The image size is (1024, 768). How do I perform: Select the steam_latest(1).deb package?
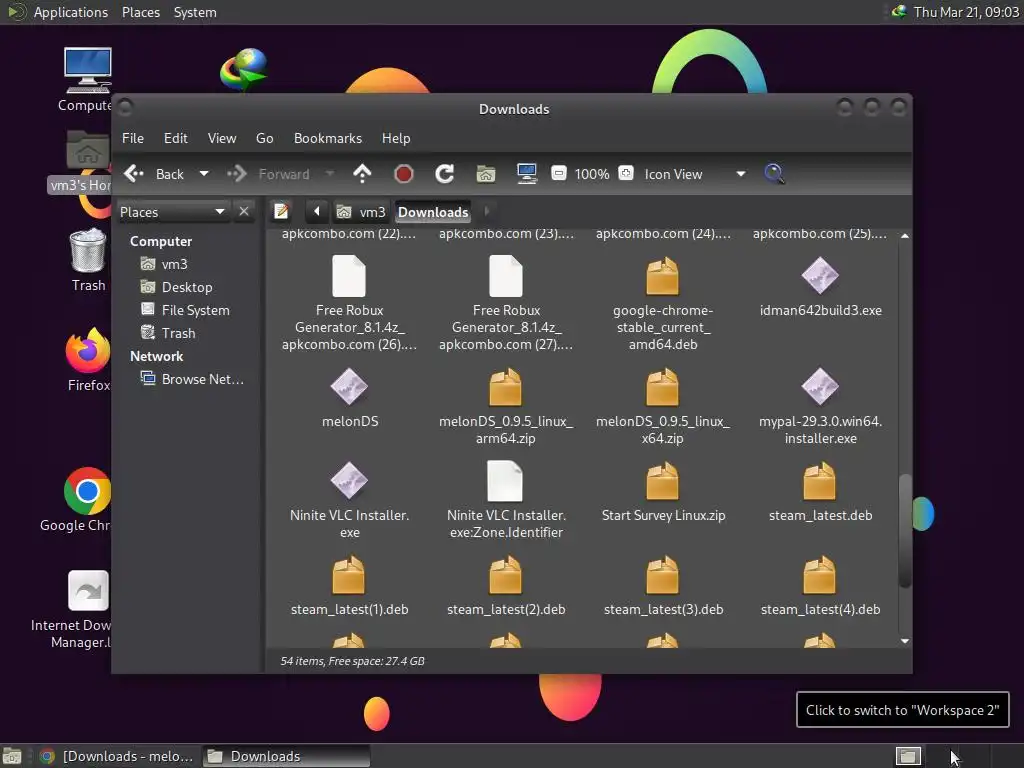pyautogui.click(x=349, y=575)
